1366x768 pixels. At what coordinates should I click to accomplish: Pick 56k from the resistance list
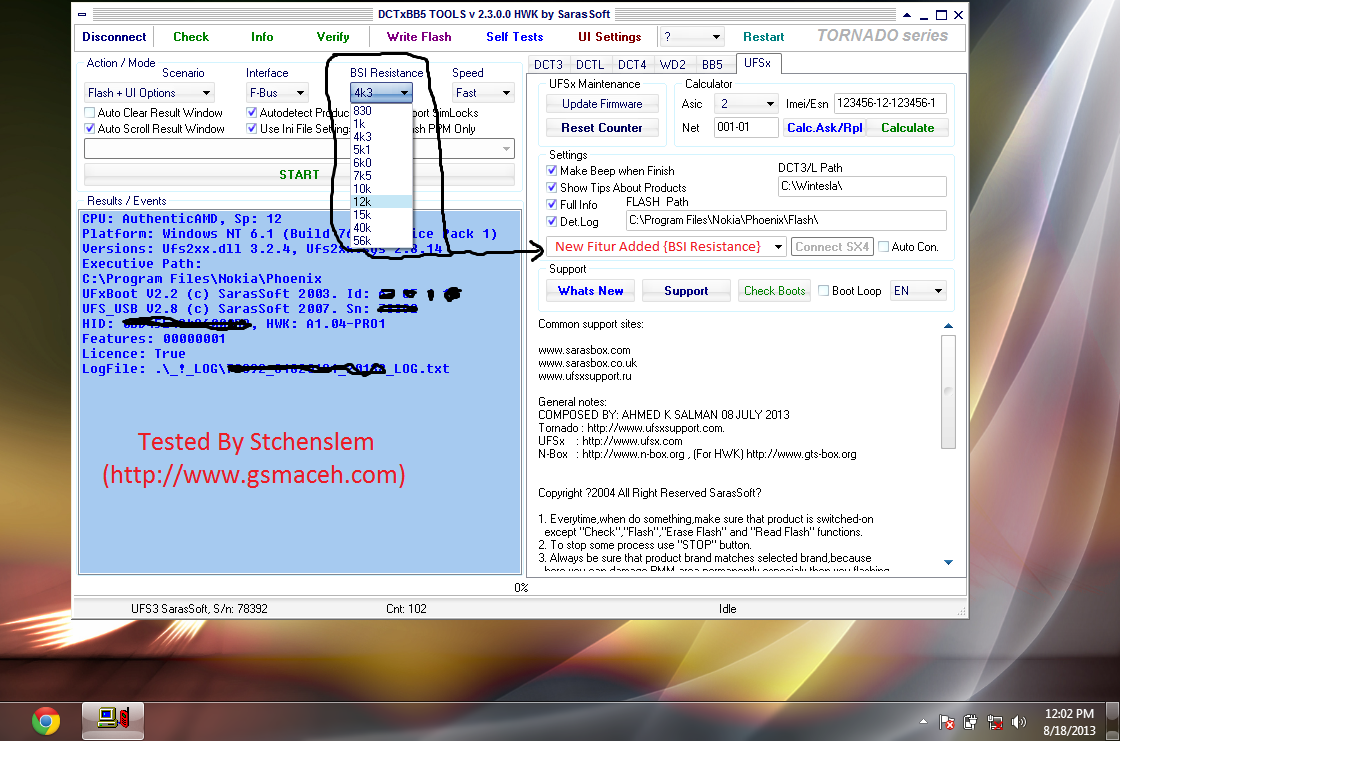point(381,241)
